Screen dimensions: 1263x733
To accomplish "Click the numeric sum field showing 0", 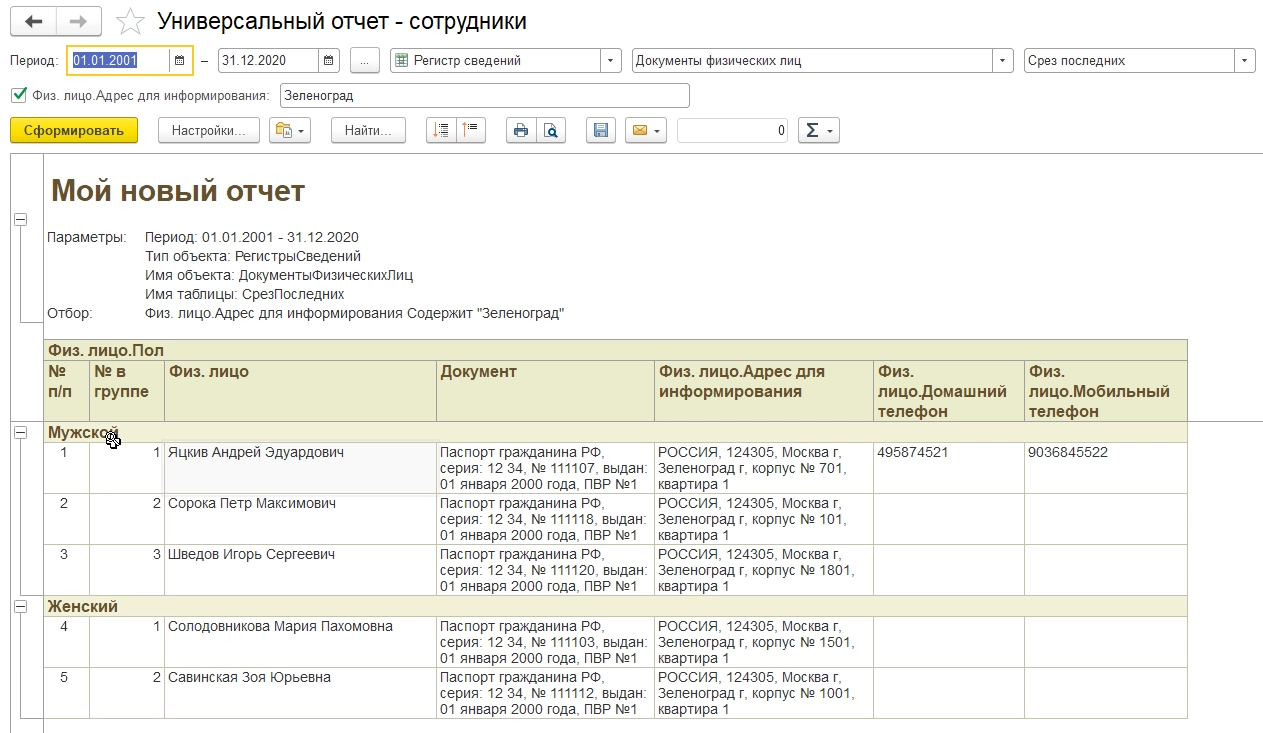I will pos(732,130).
